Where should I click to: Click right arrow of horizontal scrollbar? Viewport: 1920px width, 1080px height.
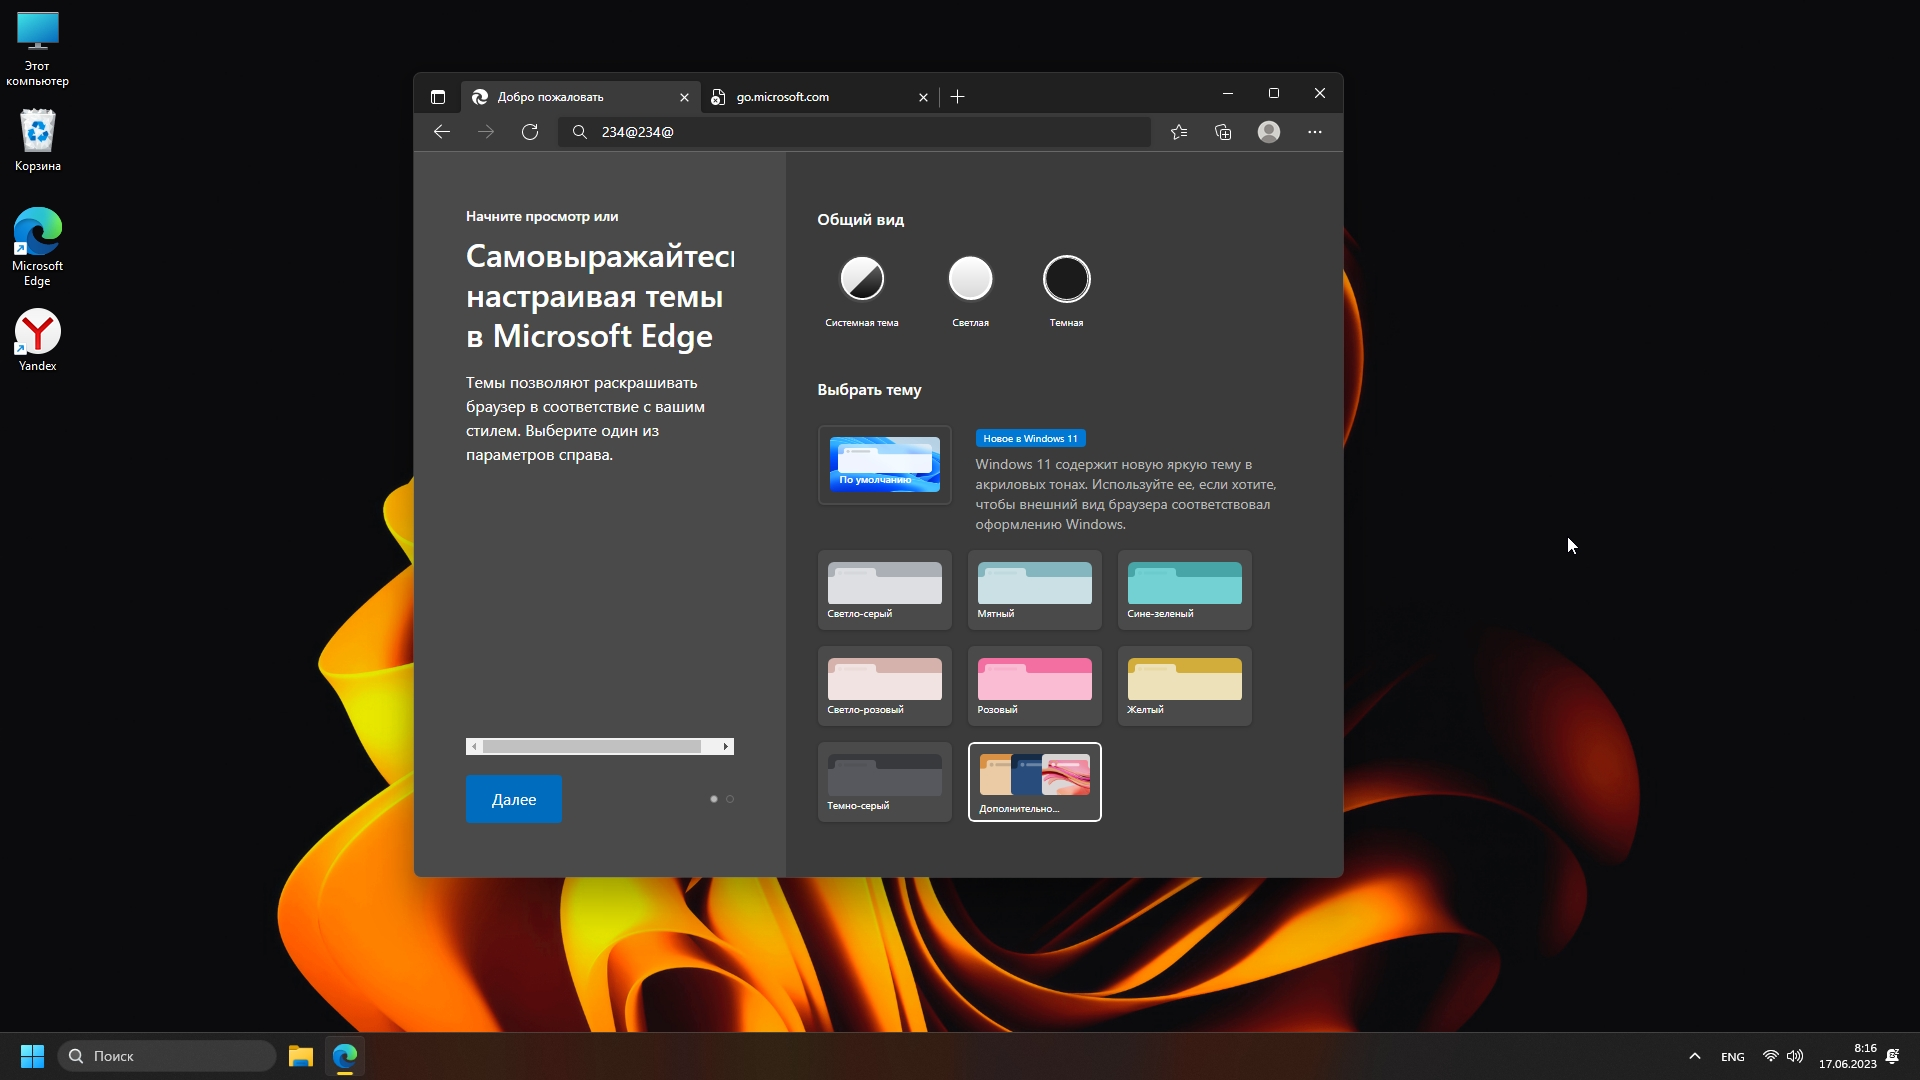tap(726, 747)
